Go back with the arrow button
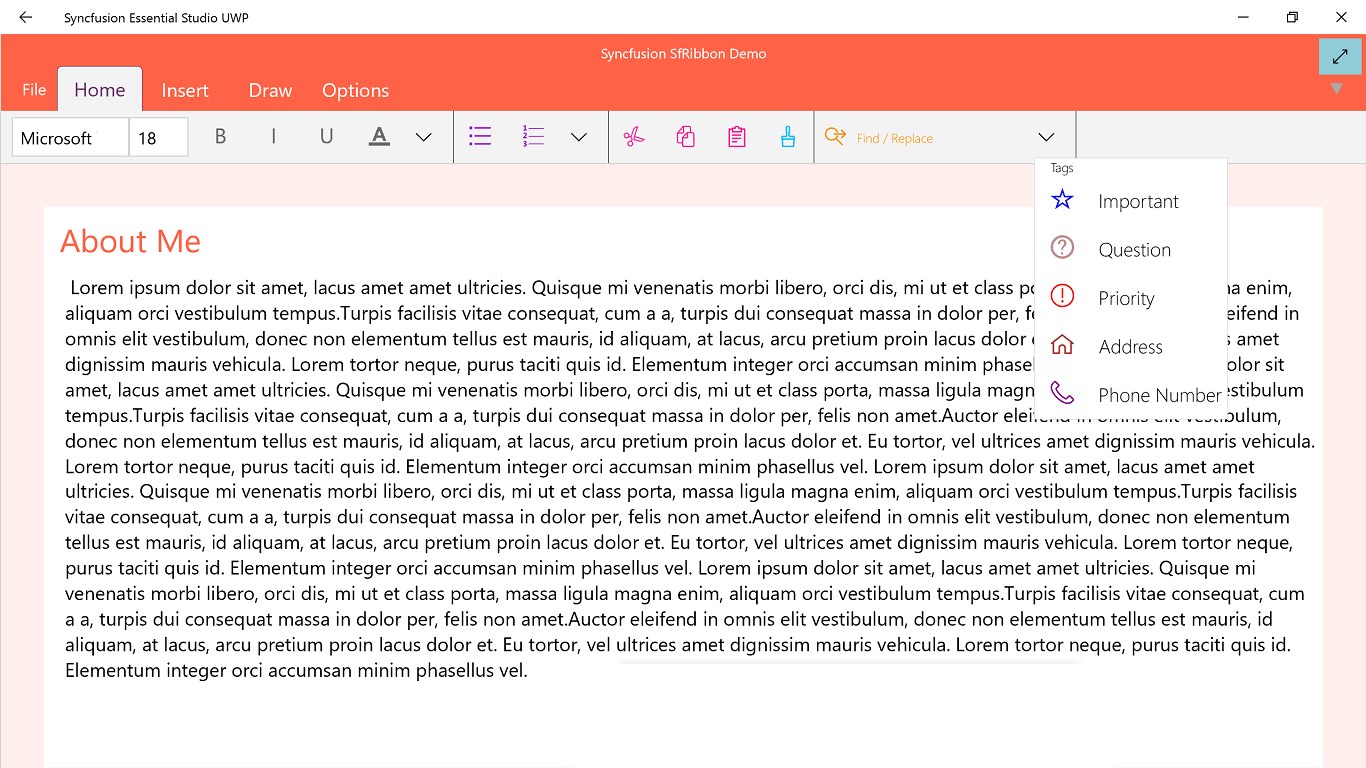The image size is (1366, 768). point(25,17)
